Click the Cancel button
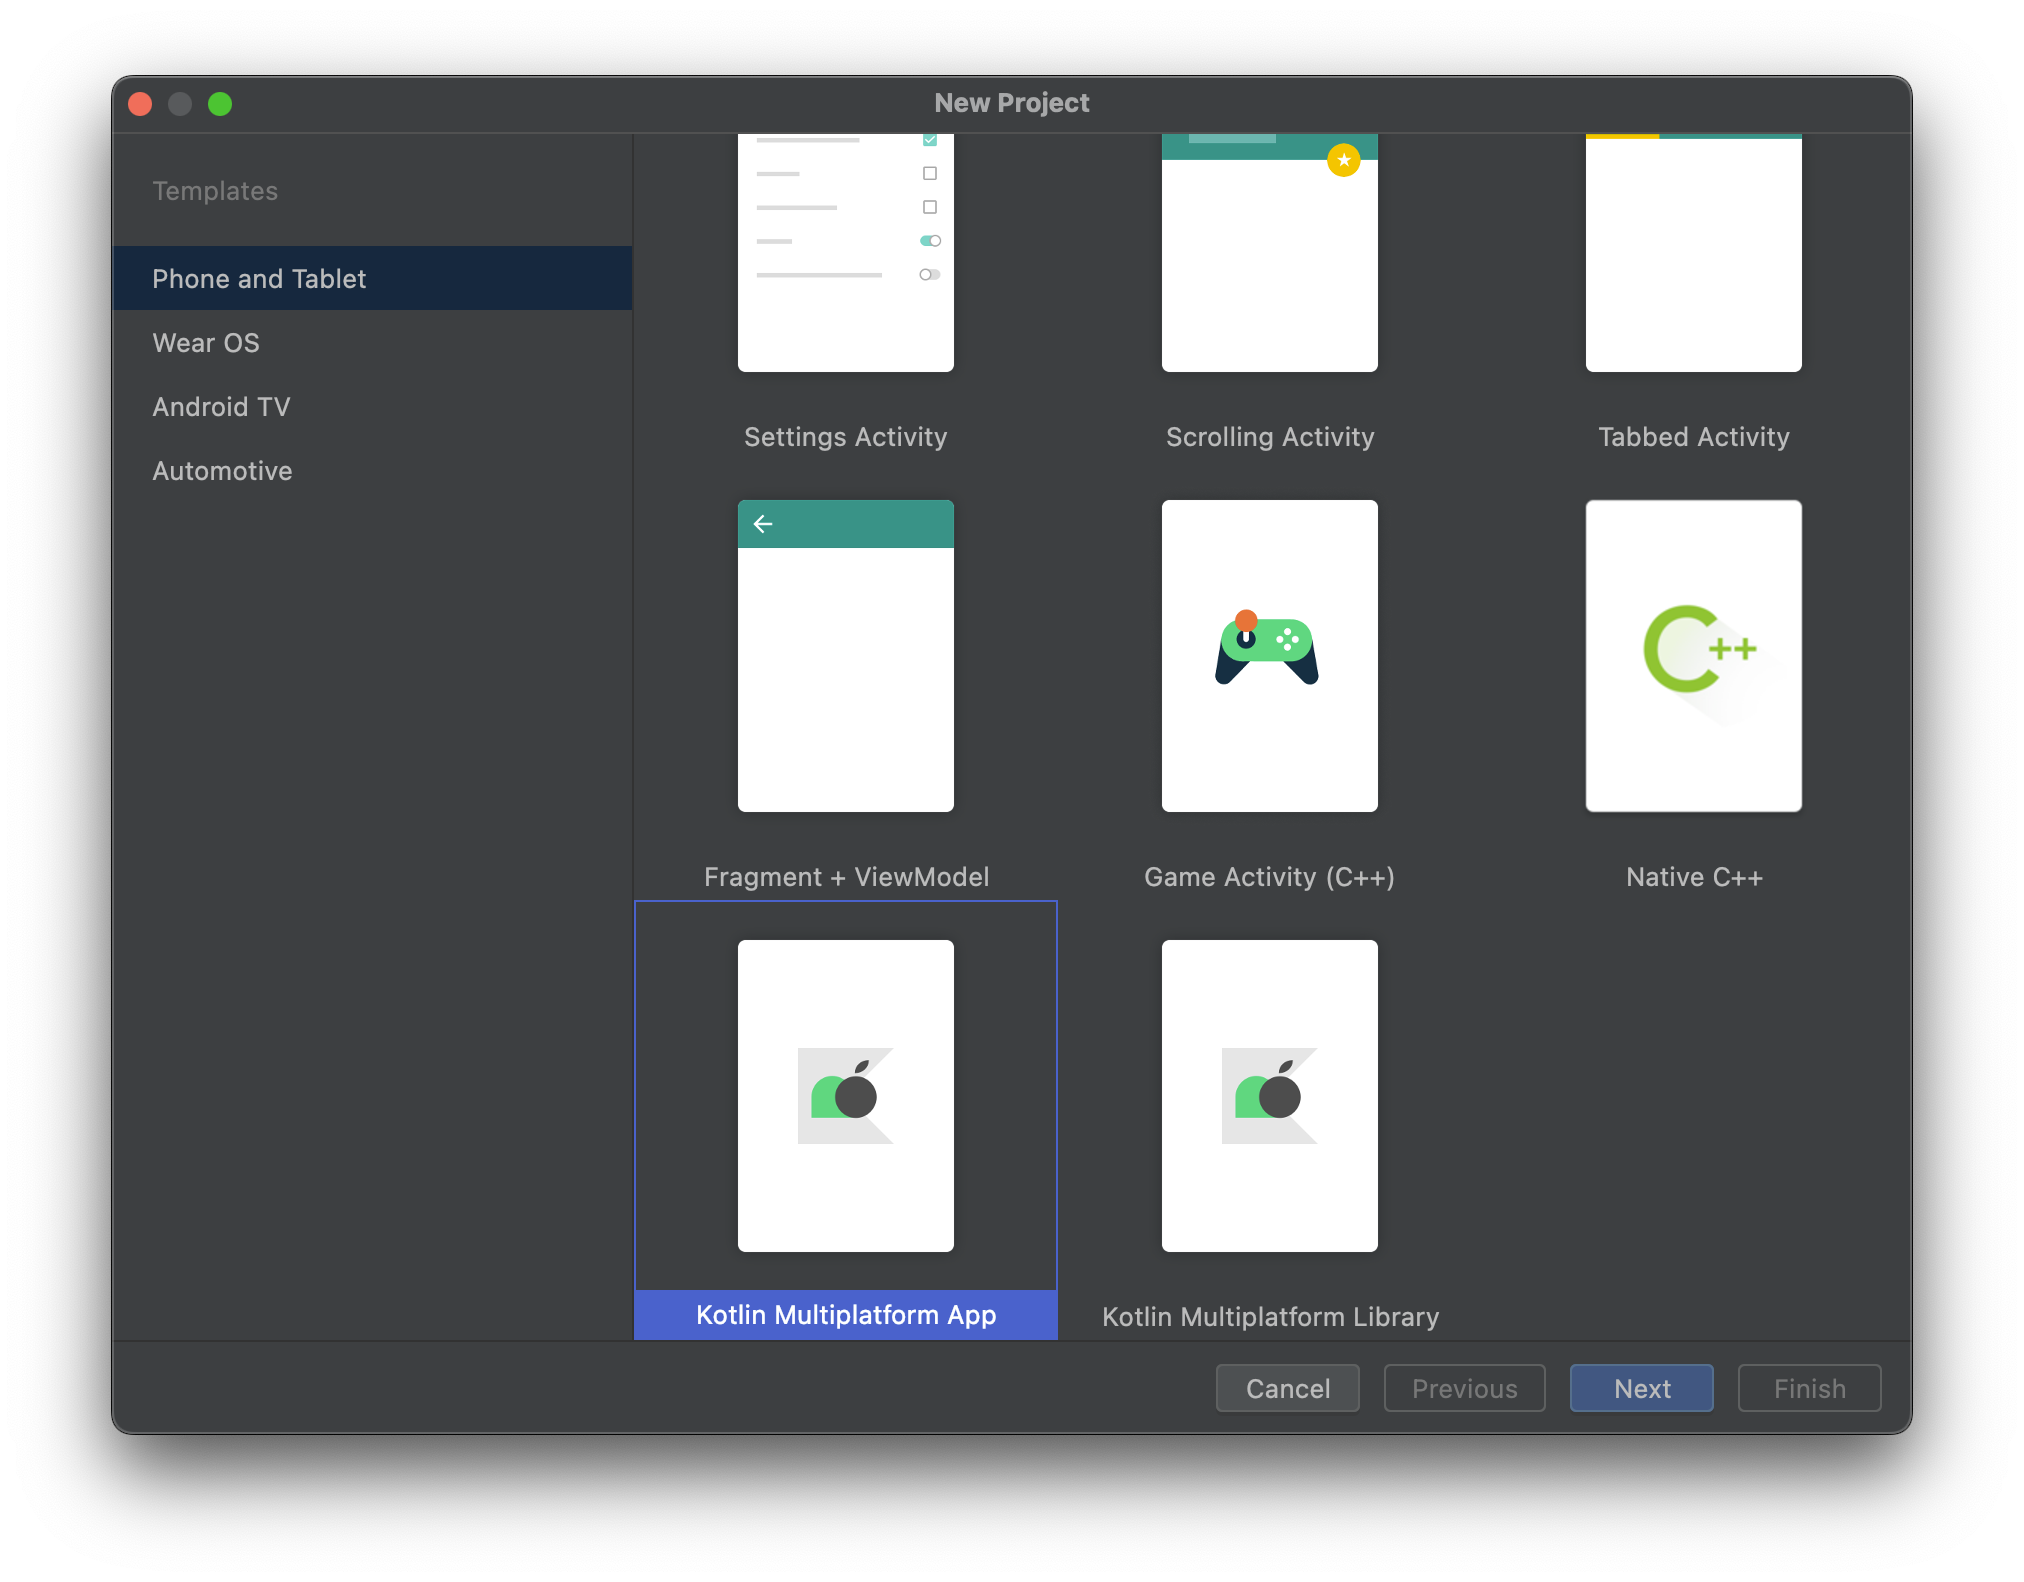Viewport: 2024px width, 1582px height. (1287, 1388)
